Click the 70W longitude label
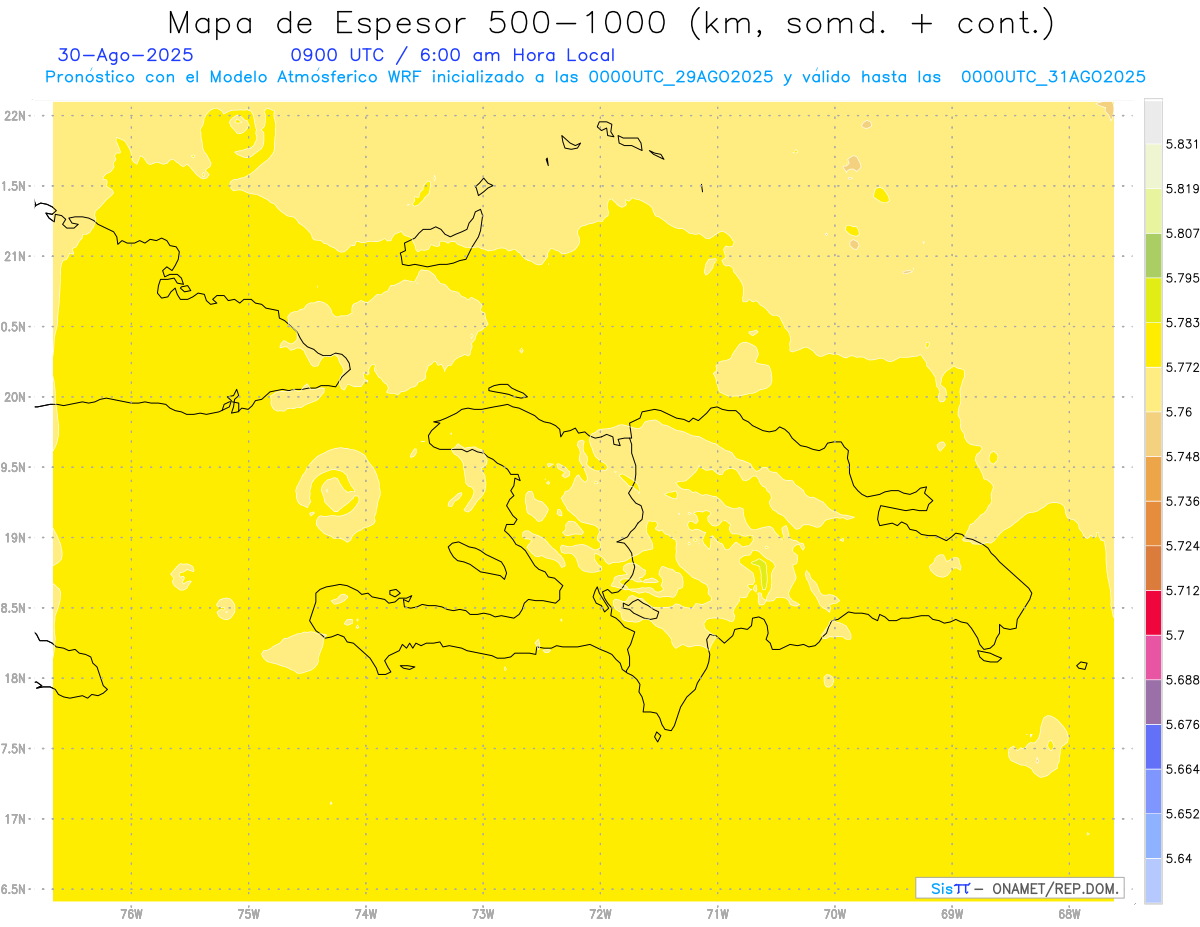The image size is (1200, 927). pyautogui.click(x=835, y=914)
